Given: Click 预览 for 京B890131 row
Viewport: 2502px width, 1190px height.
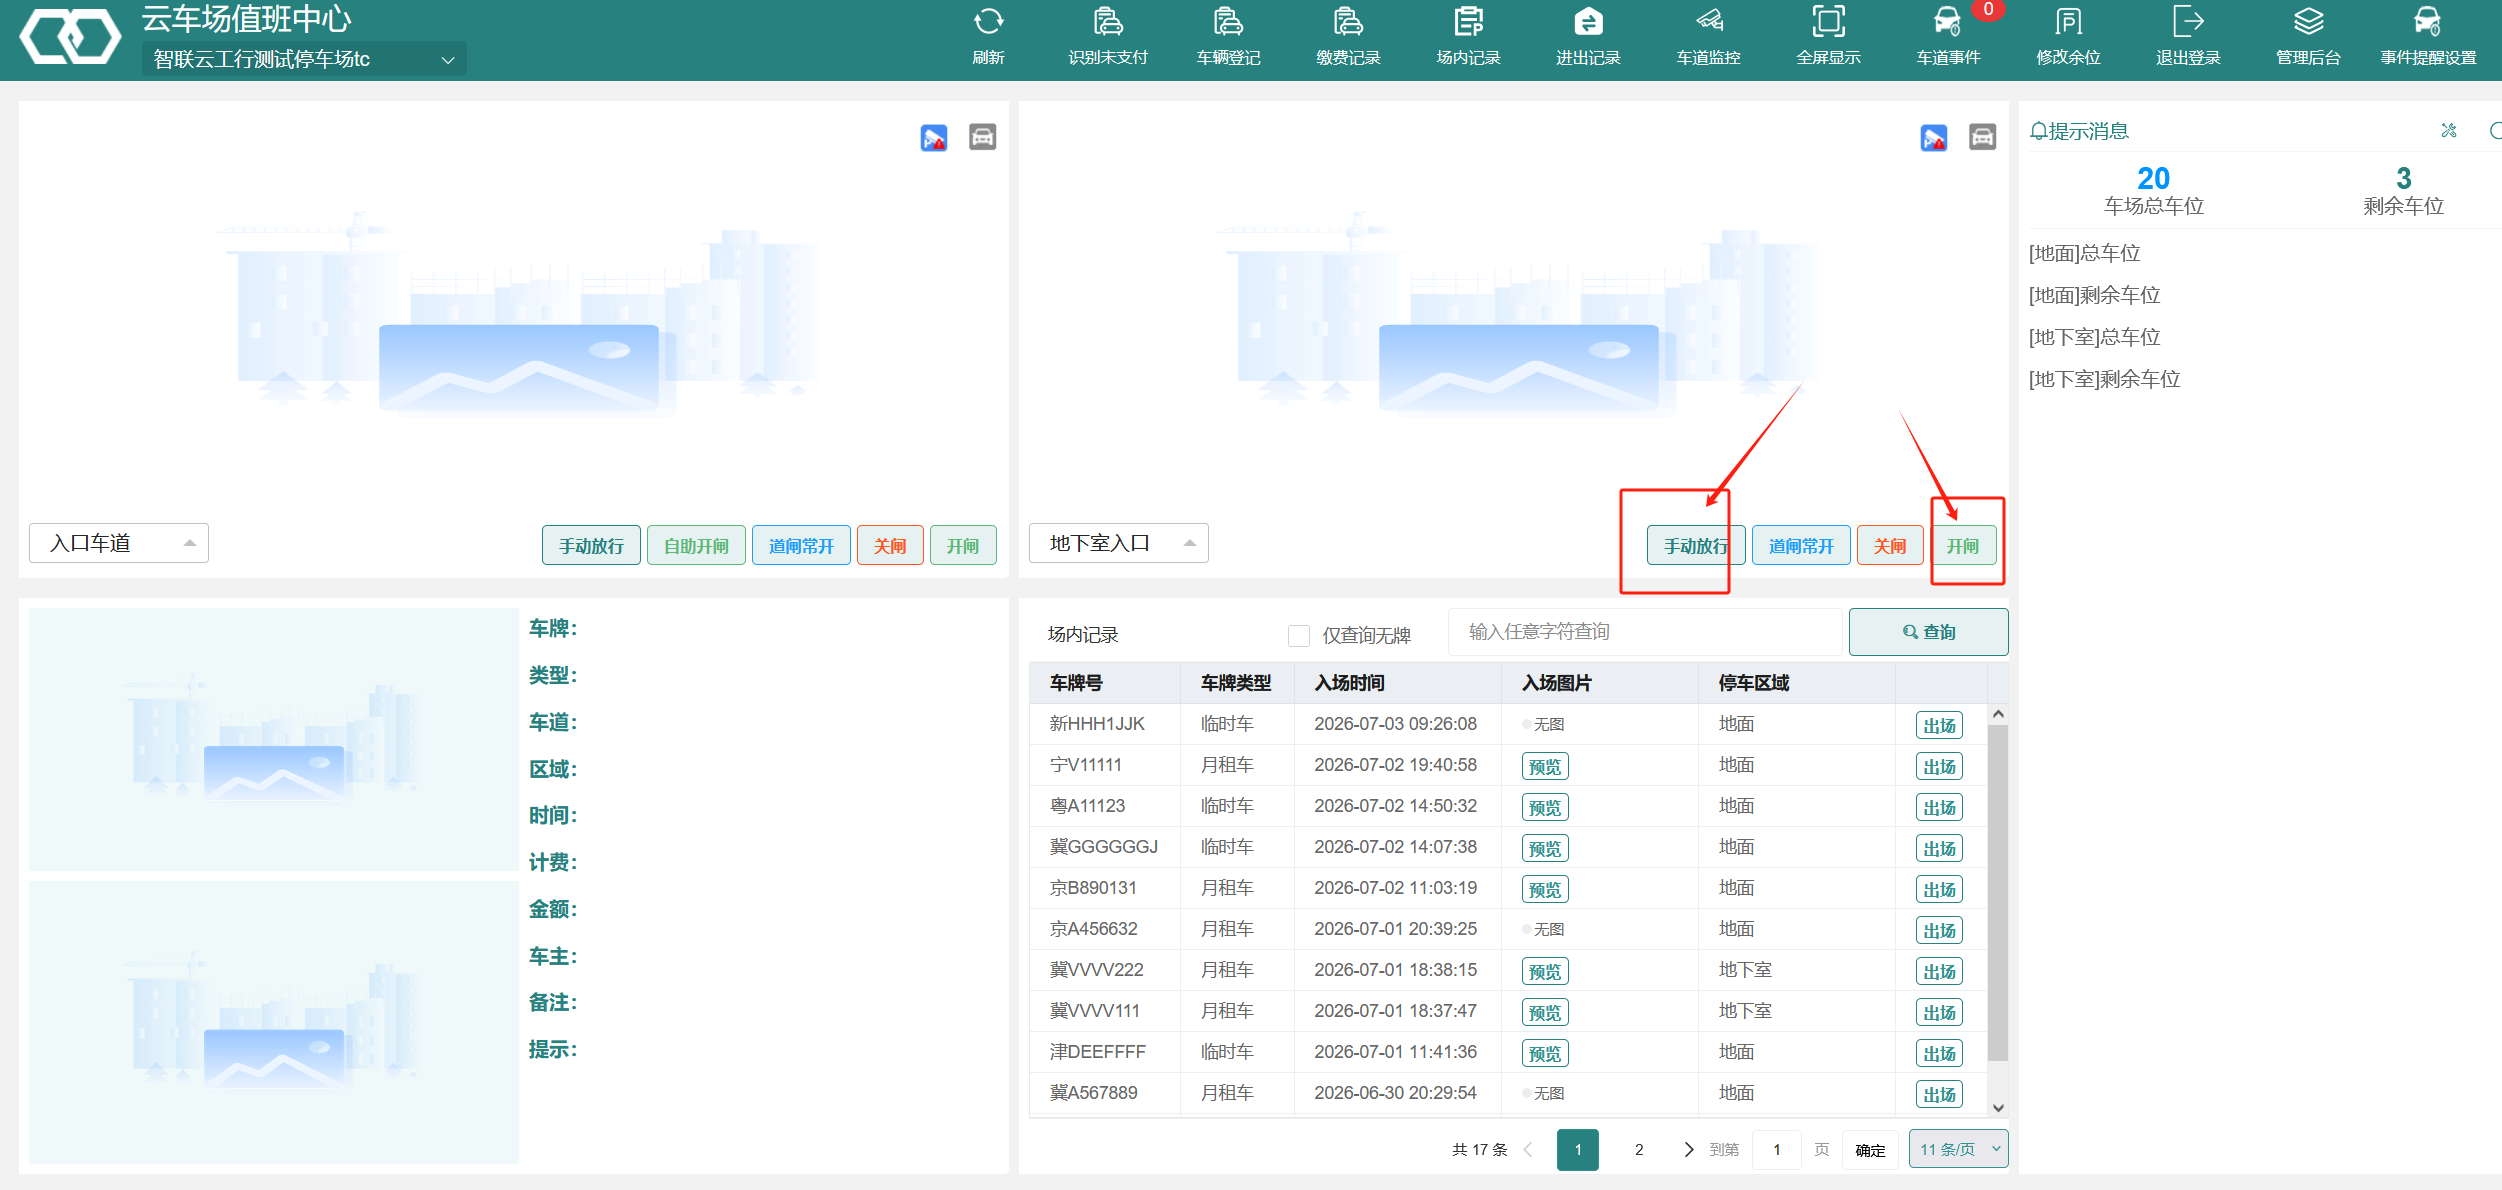Looking at the screenshot, I should click(x=1545, y=889).
